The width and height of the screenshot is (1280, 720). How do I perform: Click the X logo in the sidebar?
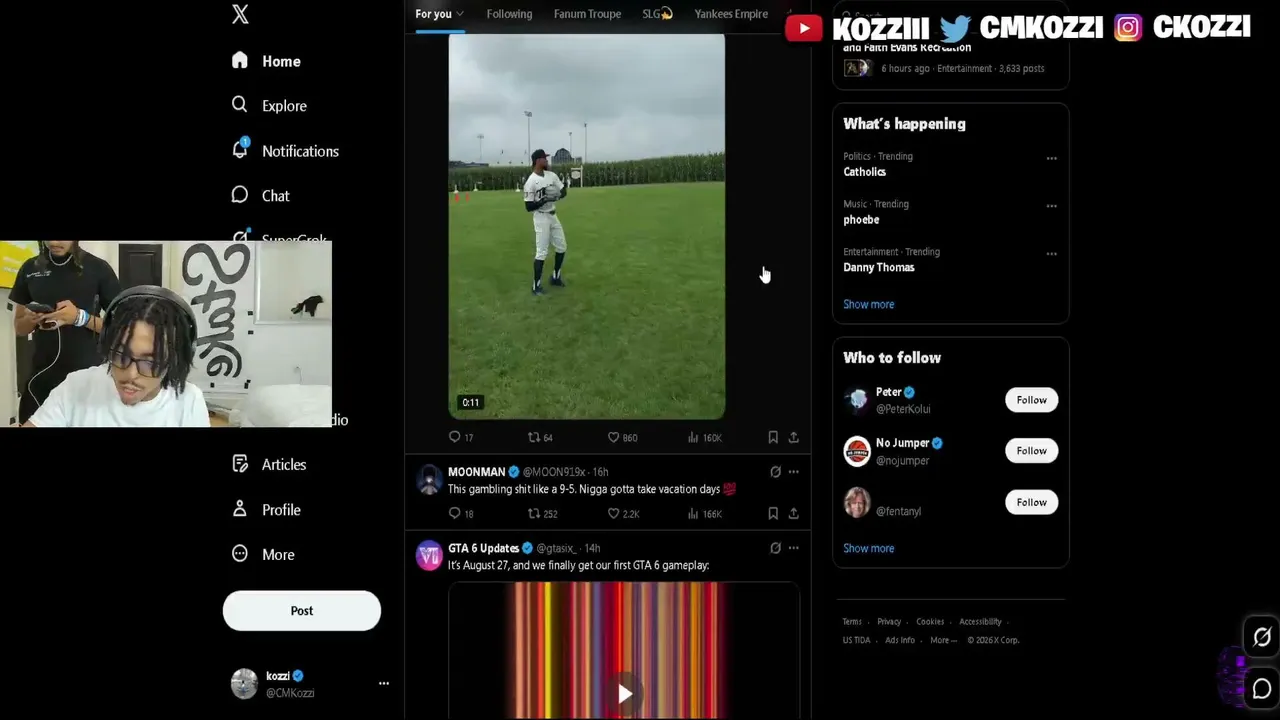pos(240,14)
